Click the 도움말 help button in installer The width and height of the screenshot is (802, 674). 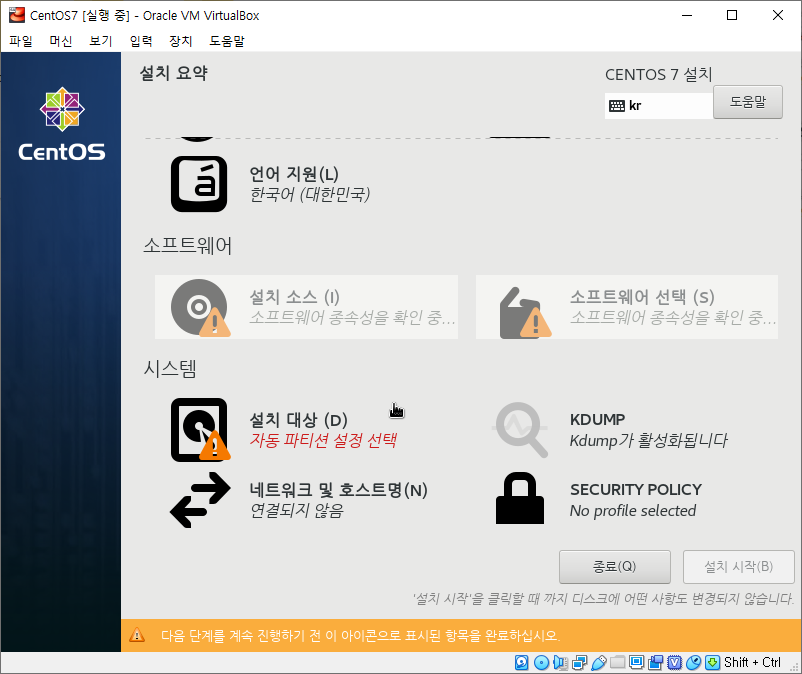click(x=748, y=102)
